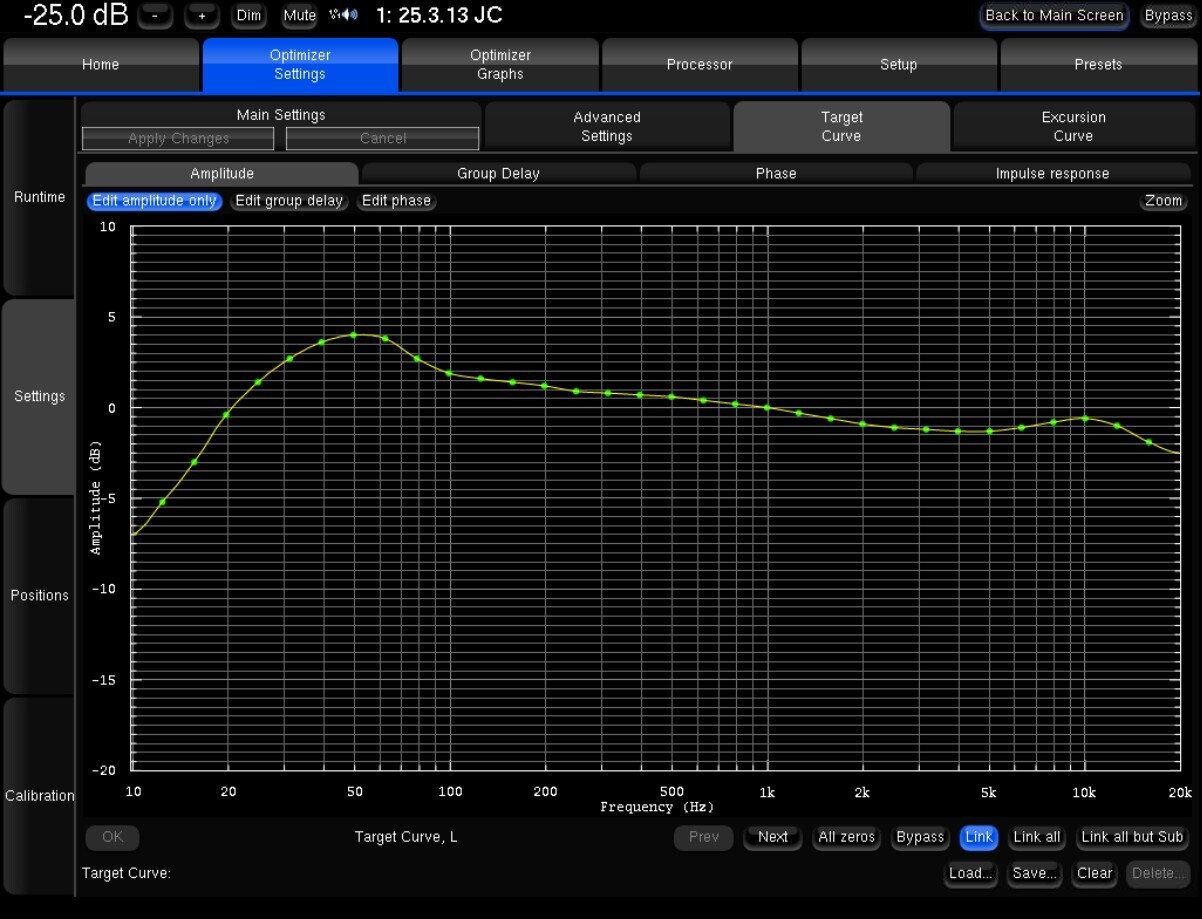Open the Presets tab
This screenshot has width=1202, height=919.
click(1098, 65)
